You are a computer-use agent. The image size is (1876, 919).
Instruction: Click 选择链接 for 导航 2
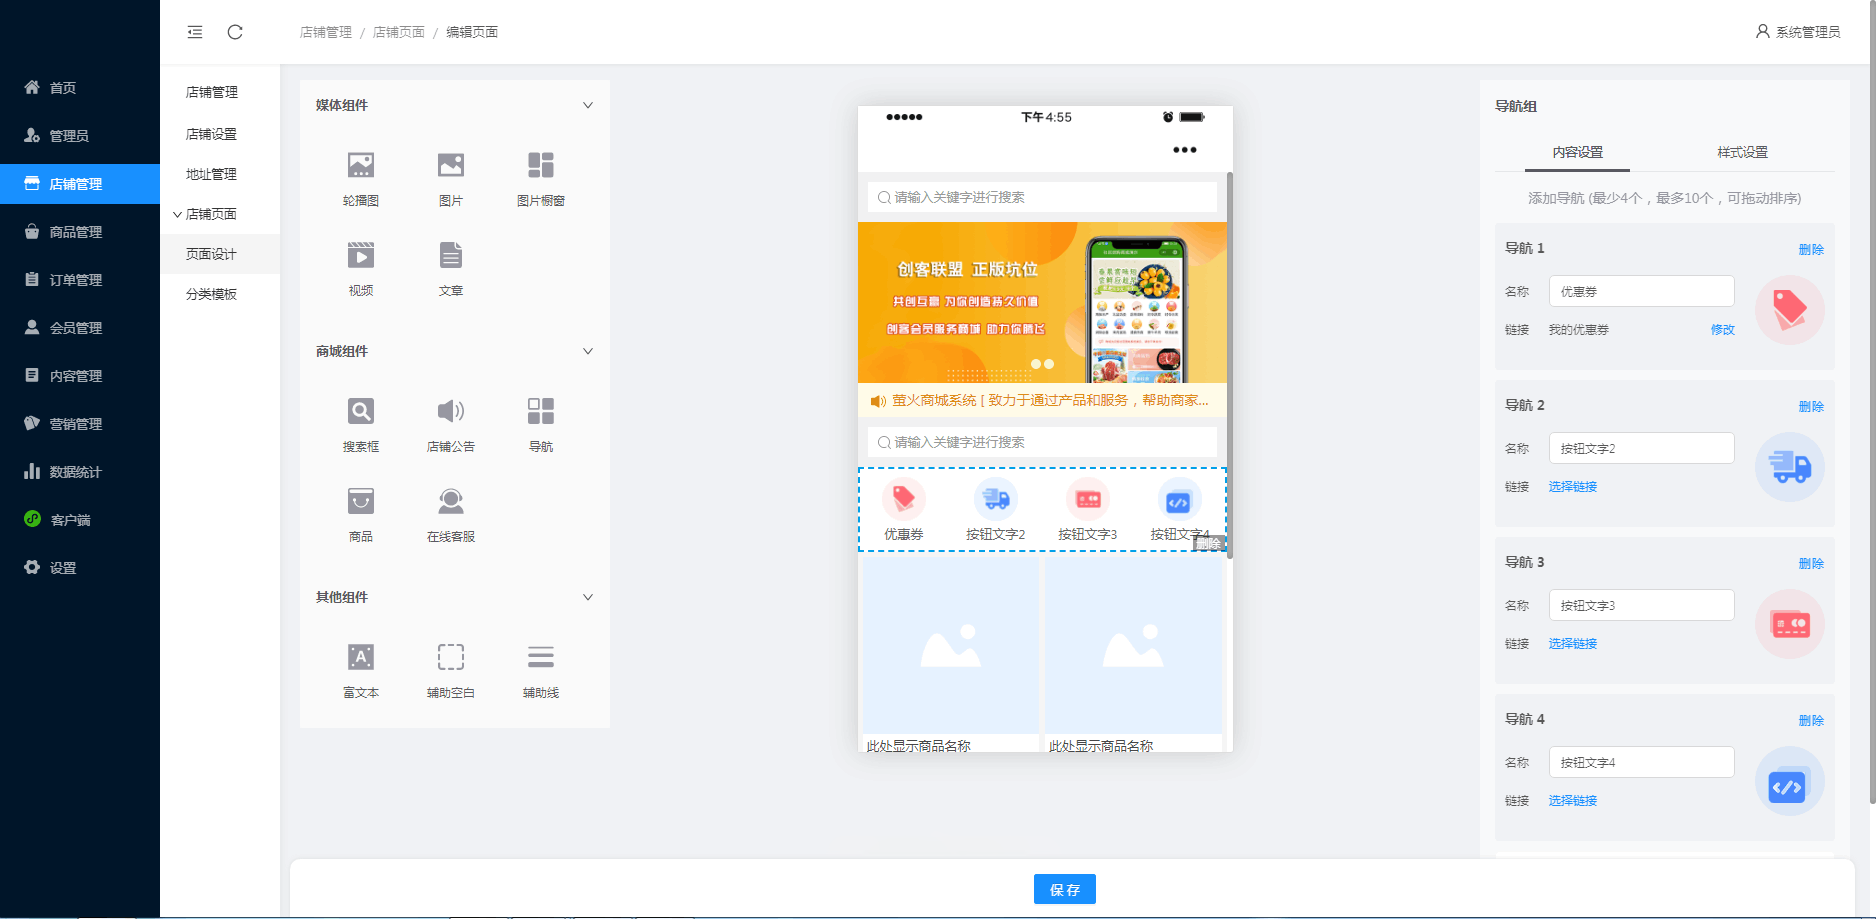coord(1572,487)
